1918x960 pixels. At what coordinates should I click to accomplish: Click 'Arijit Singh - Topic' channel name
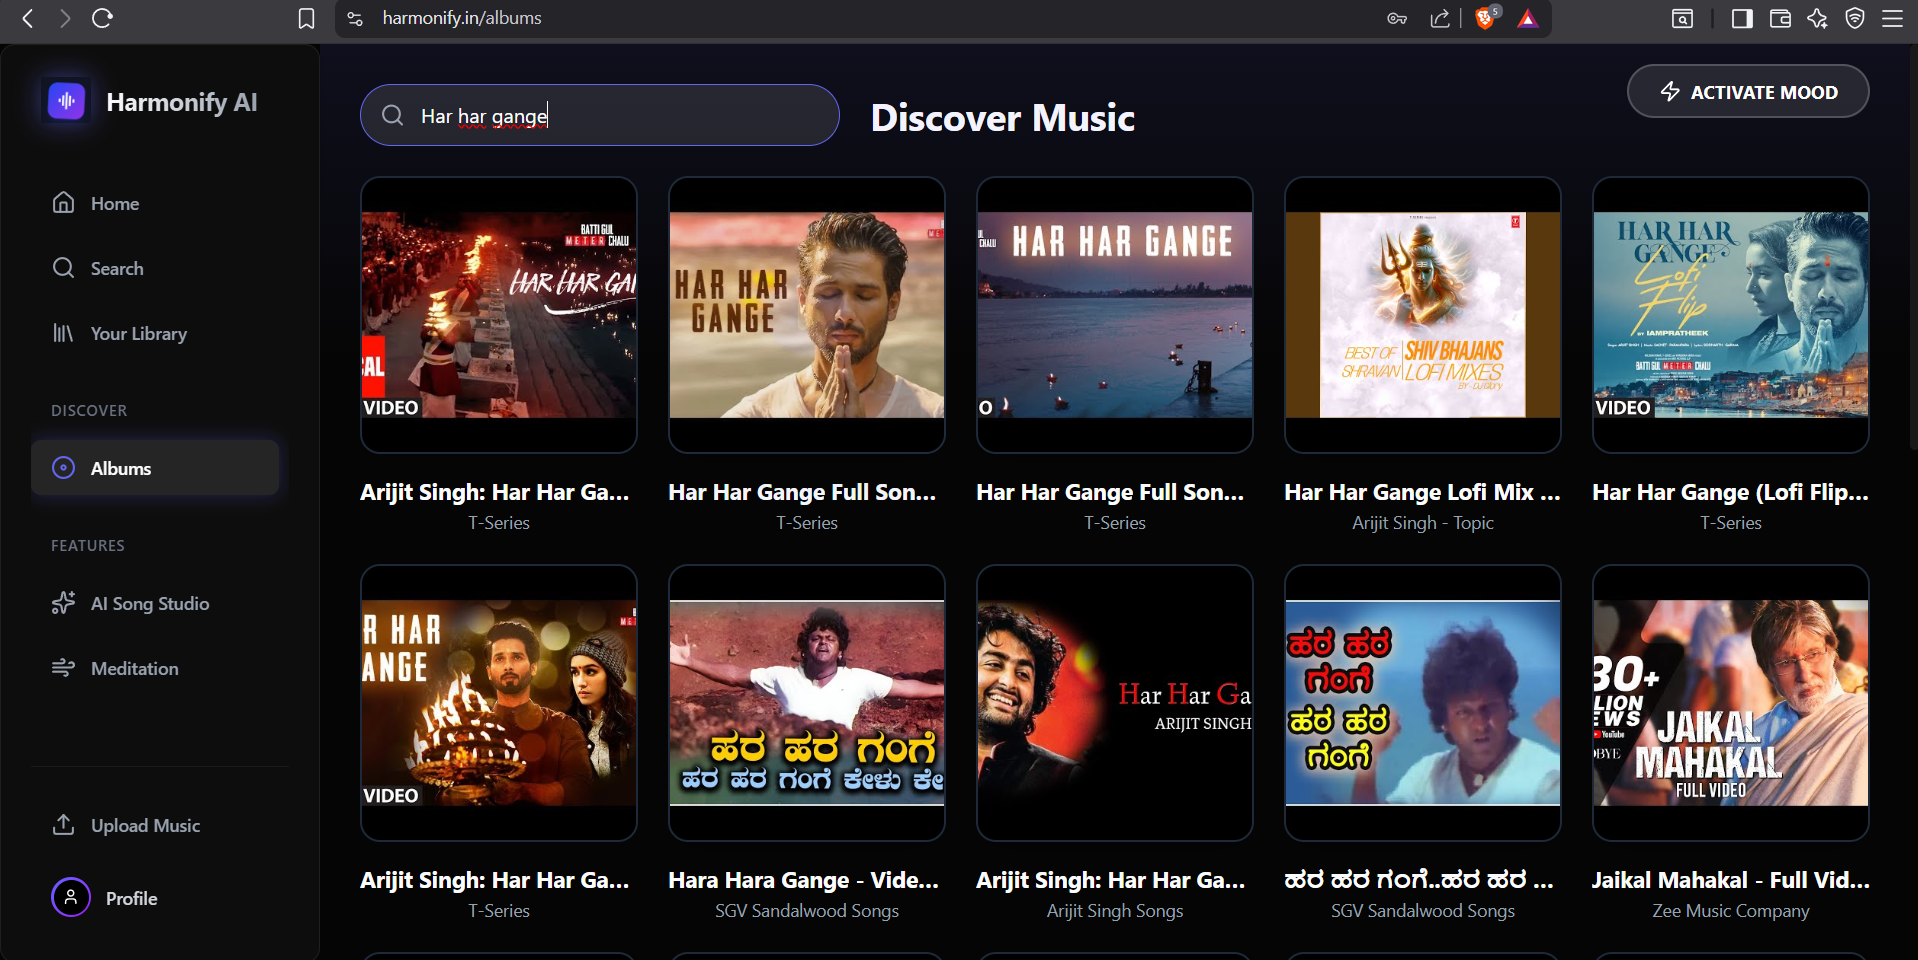[1423, 523]
